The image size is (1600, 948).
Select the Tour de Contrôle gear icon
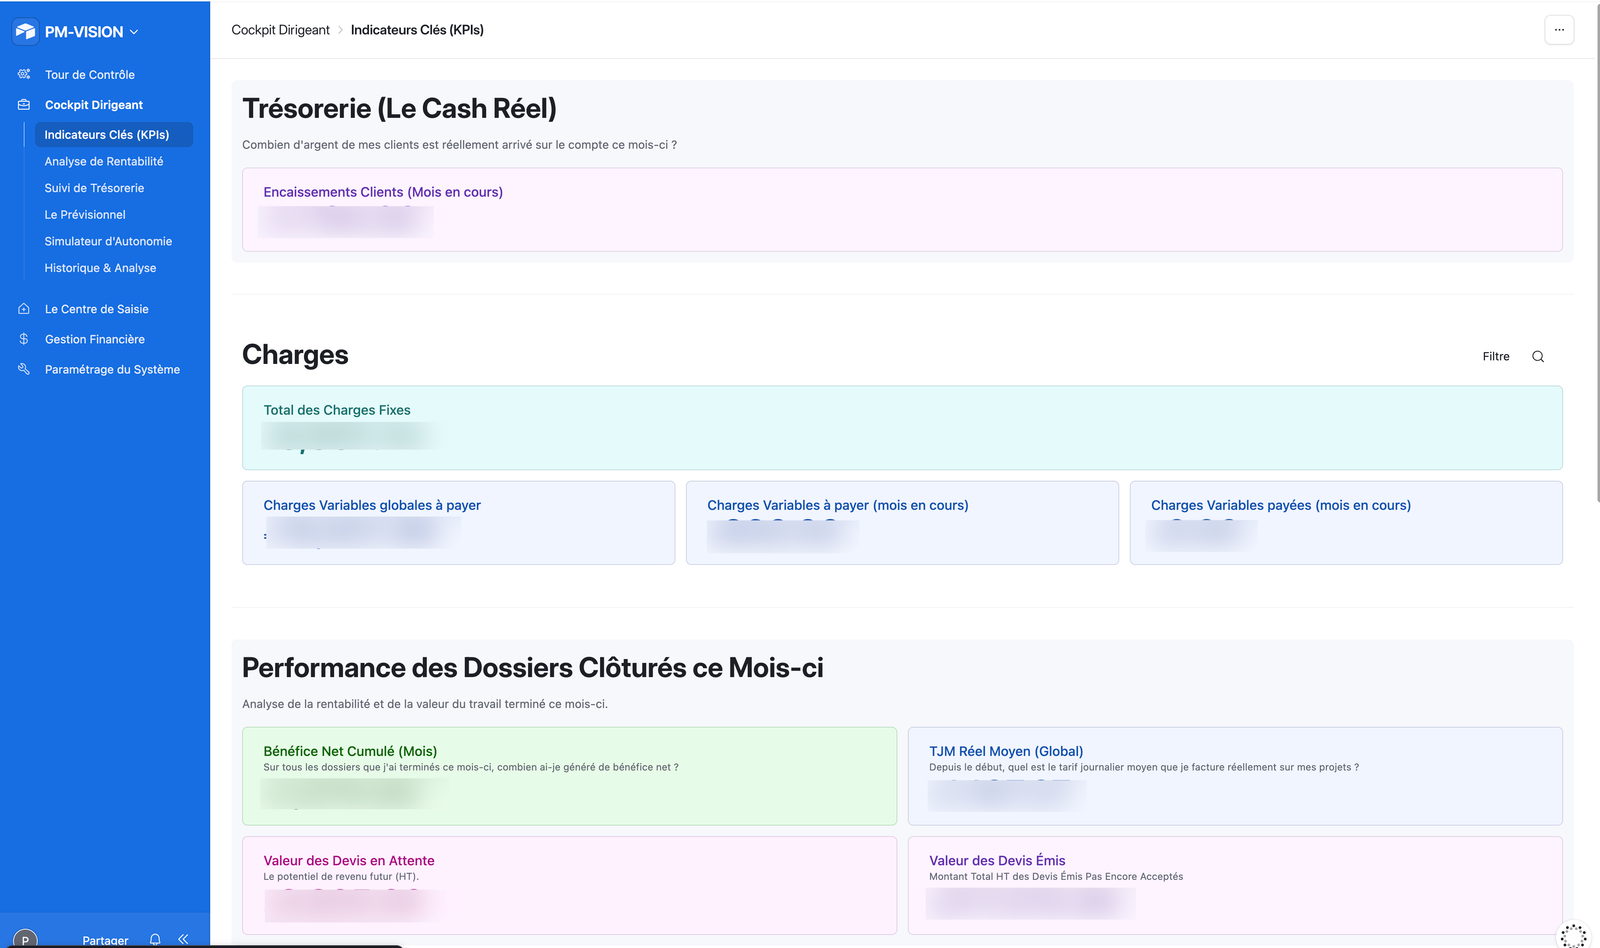tap(23, 74)
